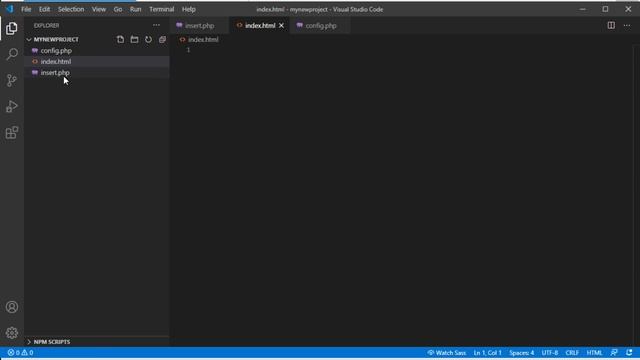Image resolution: width=640 pixels, height=360 pixels.
Task: Open the File menu
Action: click(26, 9)
